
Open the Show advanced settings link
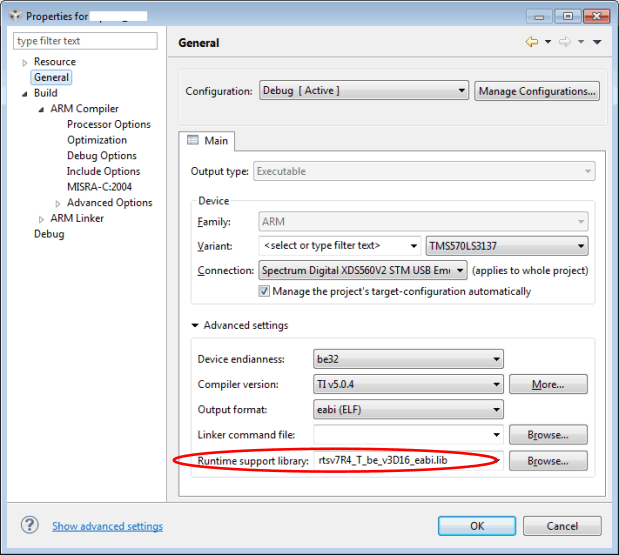click(107, 526)
